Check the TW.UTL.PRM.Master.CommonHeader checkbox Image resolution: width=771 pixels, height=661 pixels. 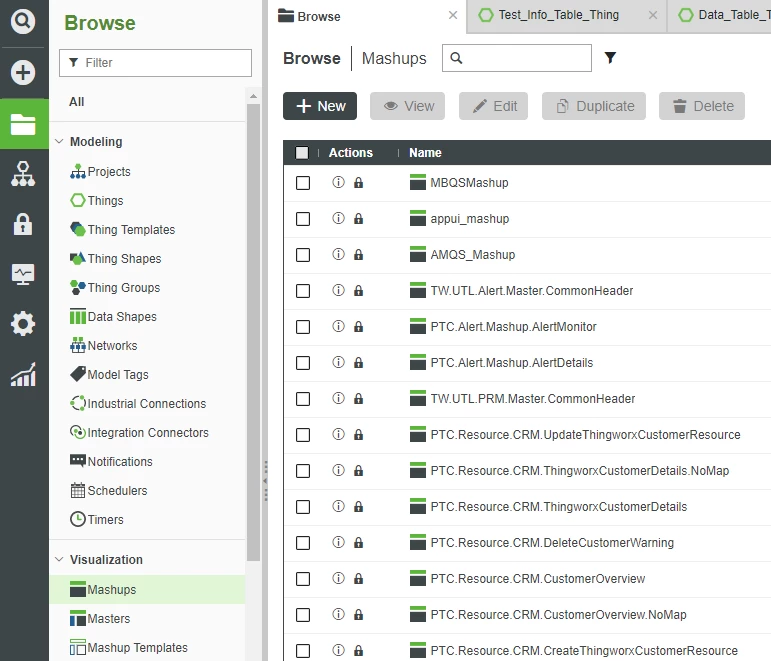click(303, 399)
